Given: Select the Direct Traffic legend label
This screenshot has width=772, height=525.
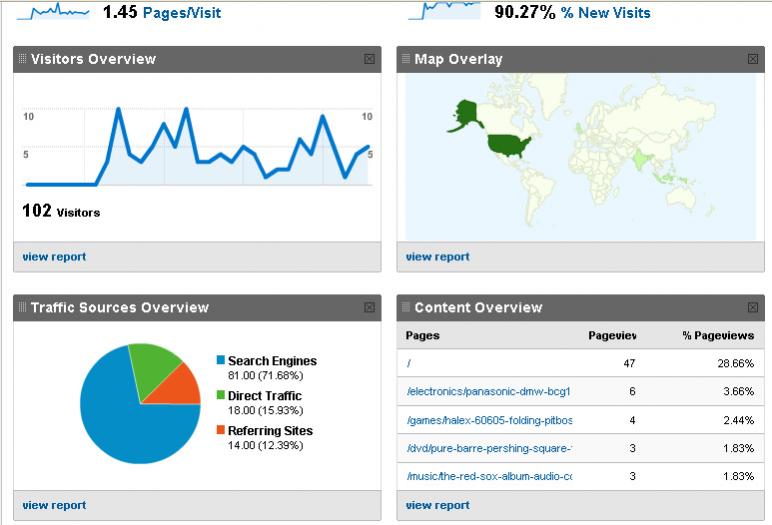Looking at the screenshot, I should [265, 396].
